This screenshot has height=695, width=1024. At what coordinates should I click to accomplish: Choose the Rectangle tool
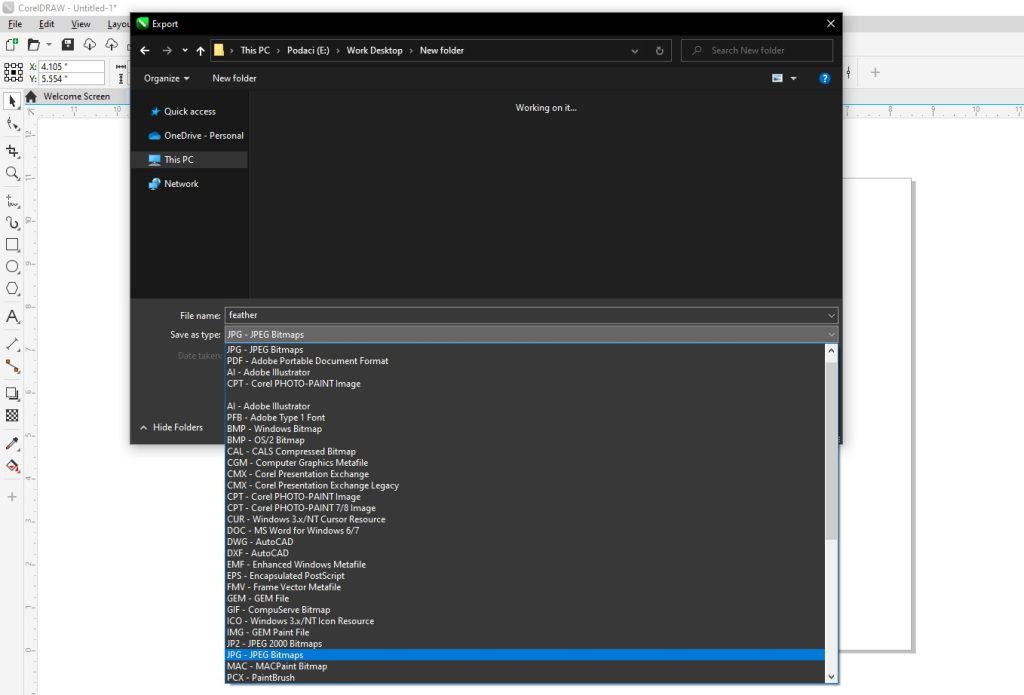click(12, 245)
